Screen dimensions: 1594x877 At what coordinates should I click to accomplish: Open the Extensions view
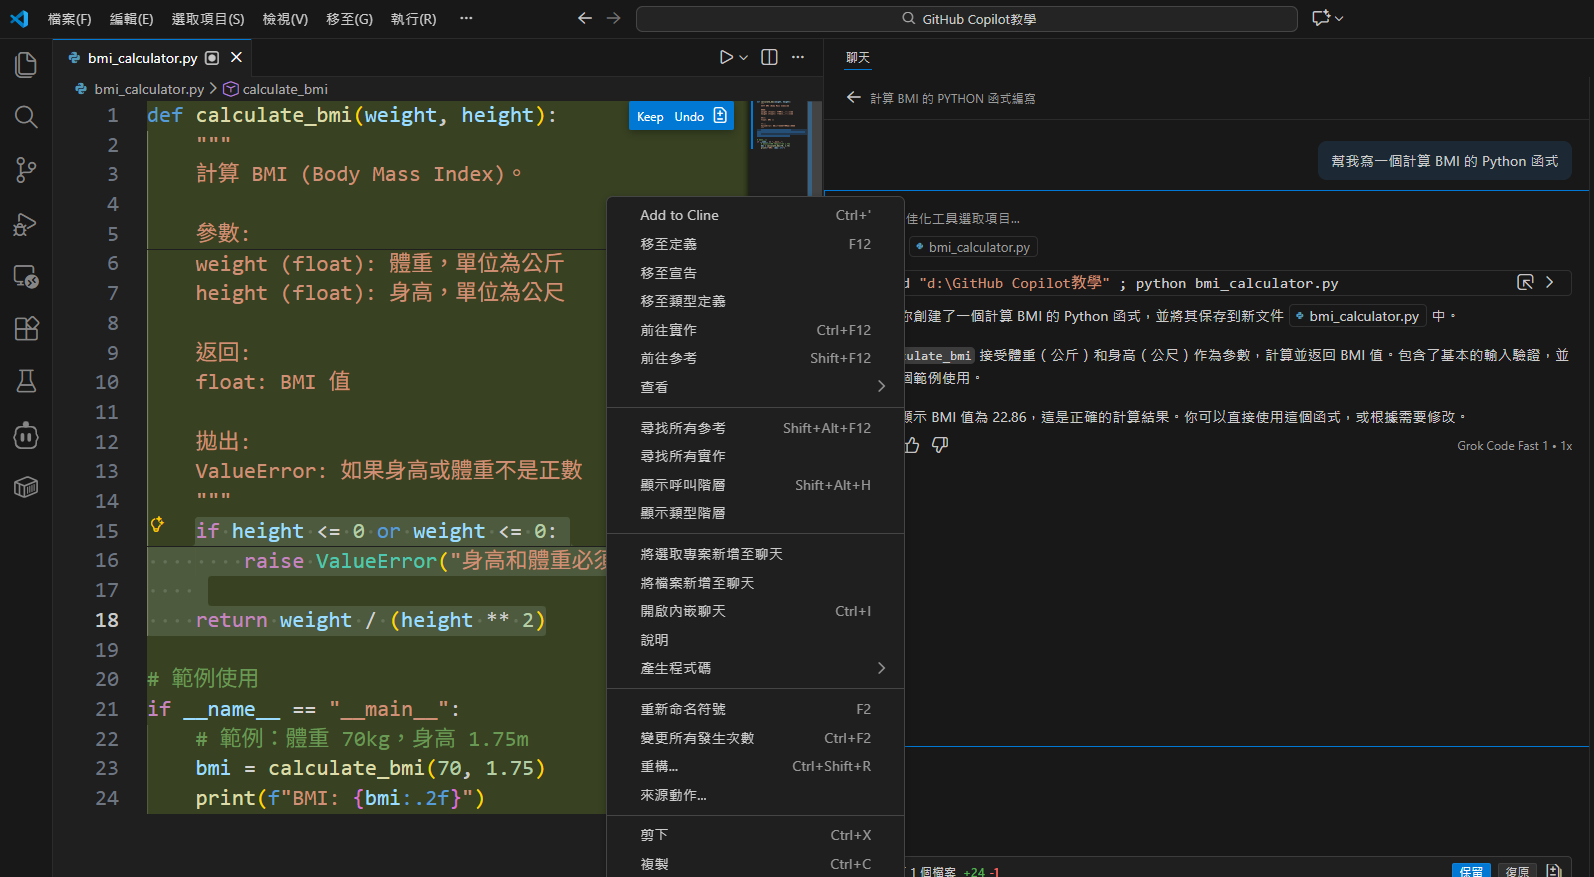point(26,328)
